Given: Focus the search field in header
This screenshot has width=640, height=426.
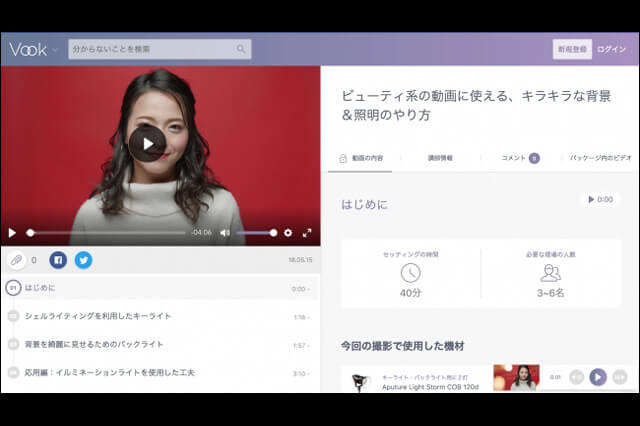Looking at the screenshot, I should [x=160, y=49].
